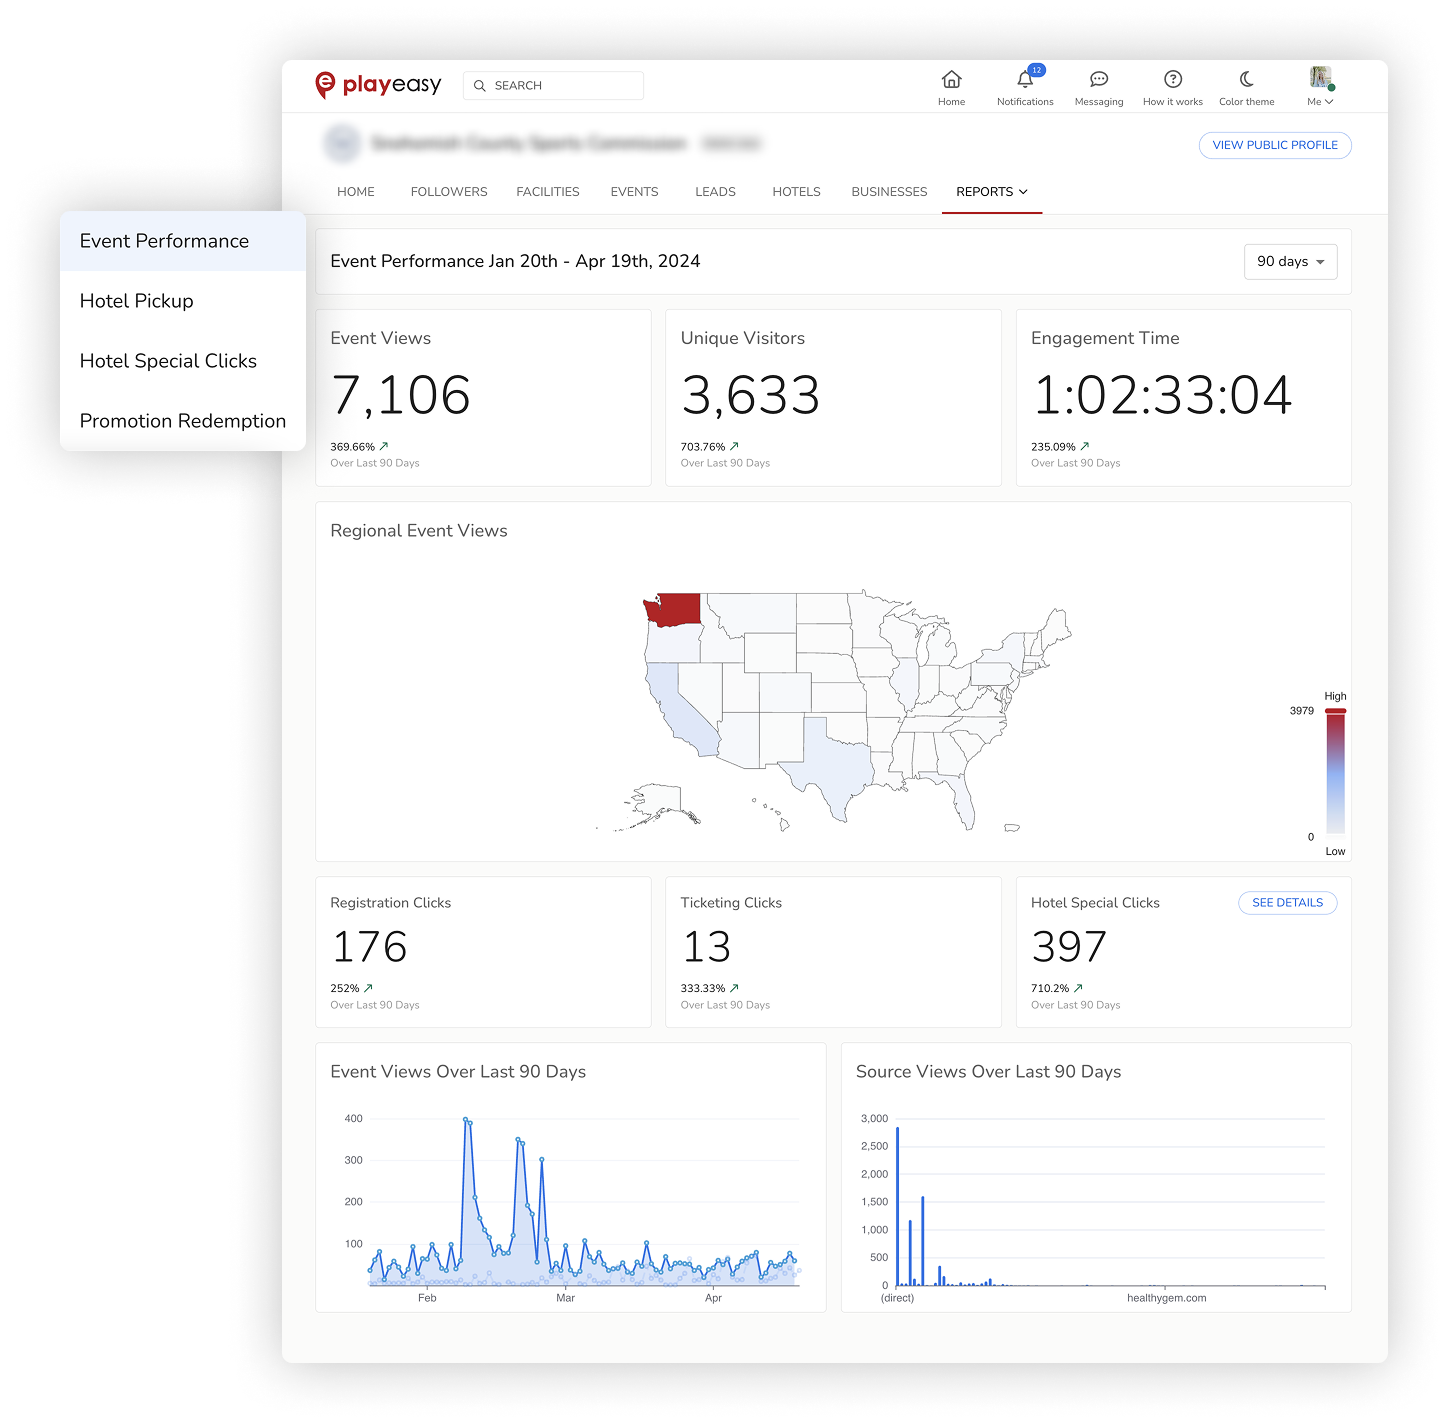
Task: Open the Home icon in top navigation
Action: (951, 79)
